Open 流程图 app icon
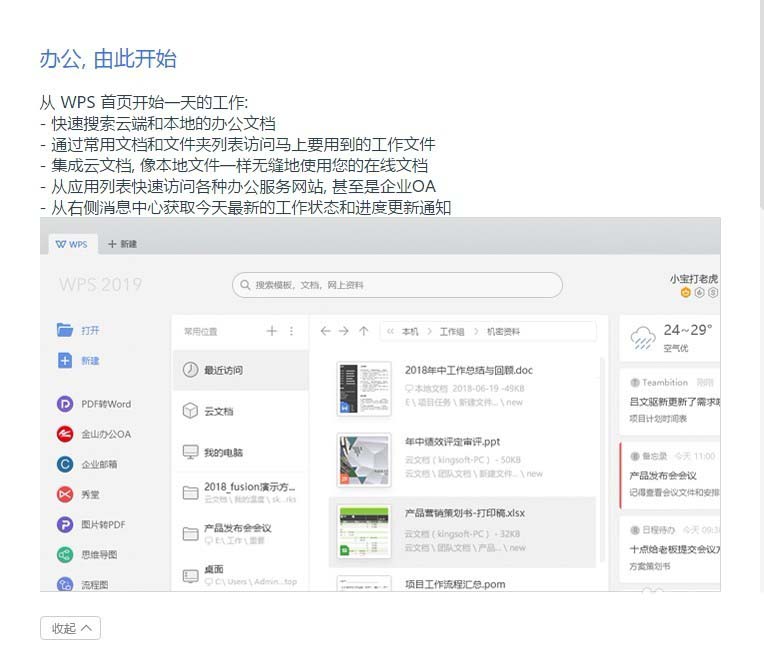Viewport: 764px width, 669px height. point(65,584)
